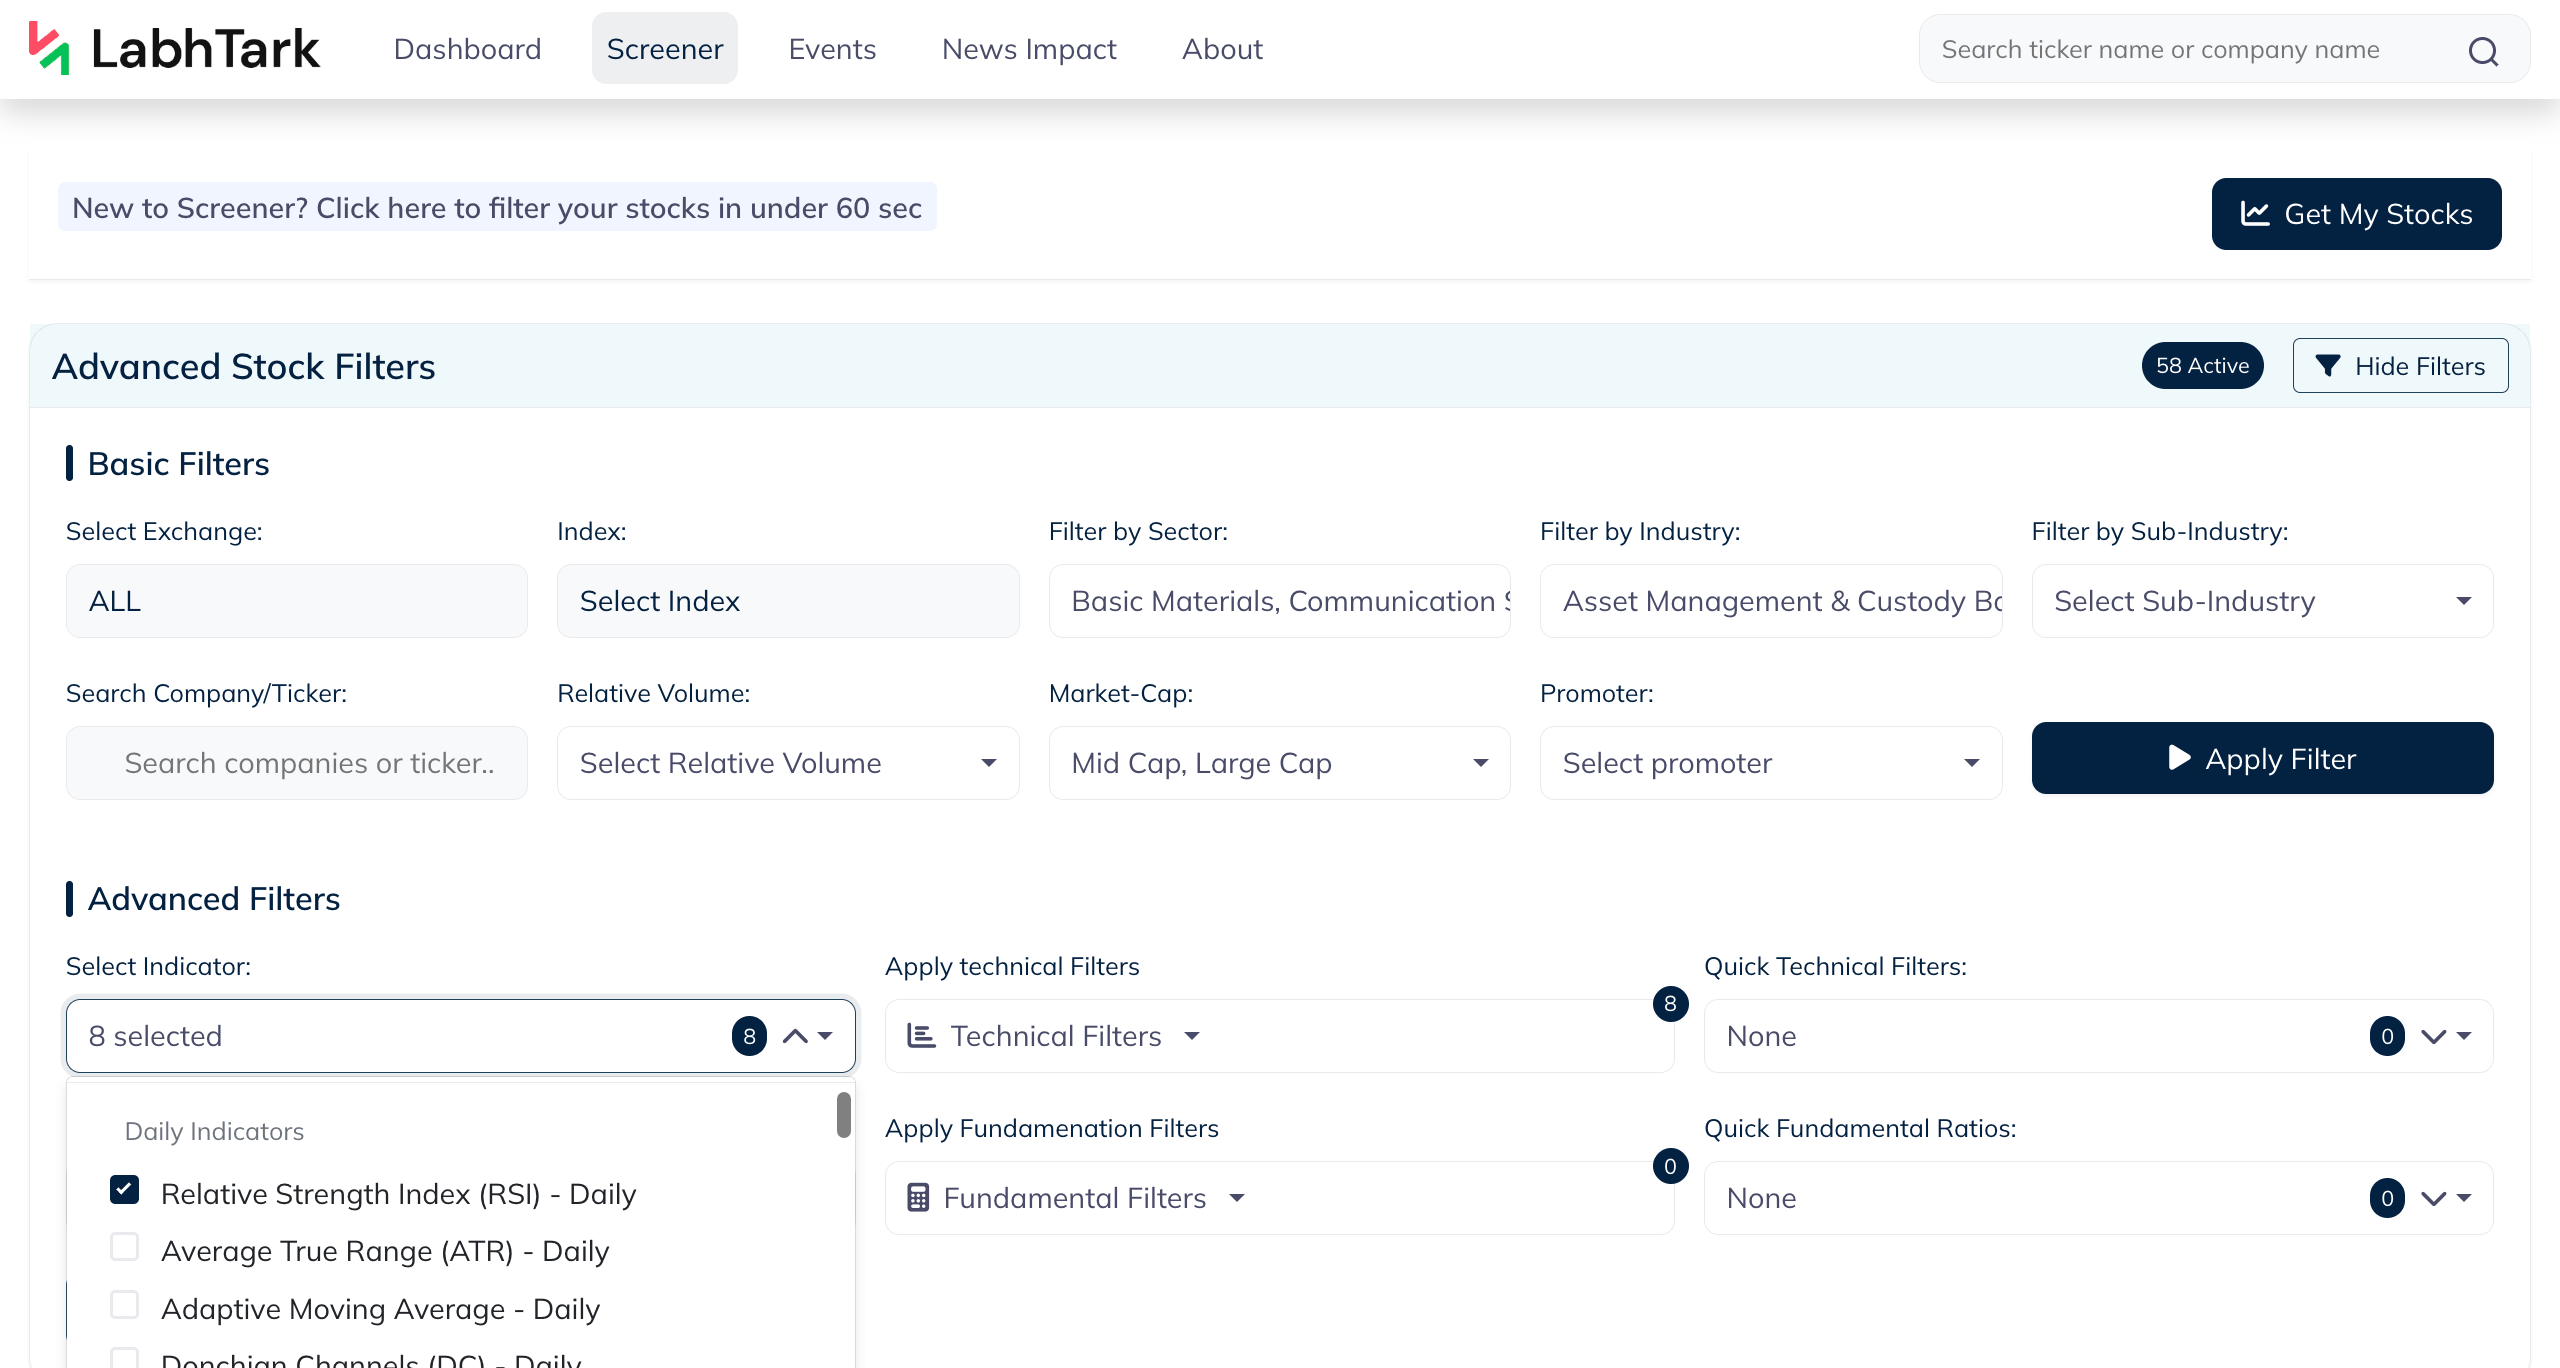Focus the Search companies or ticker field
The height and width of the screenshot is (1368, 2560).
(297, 763)
